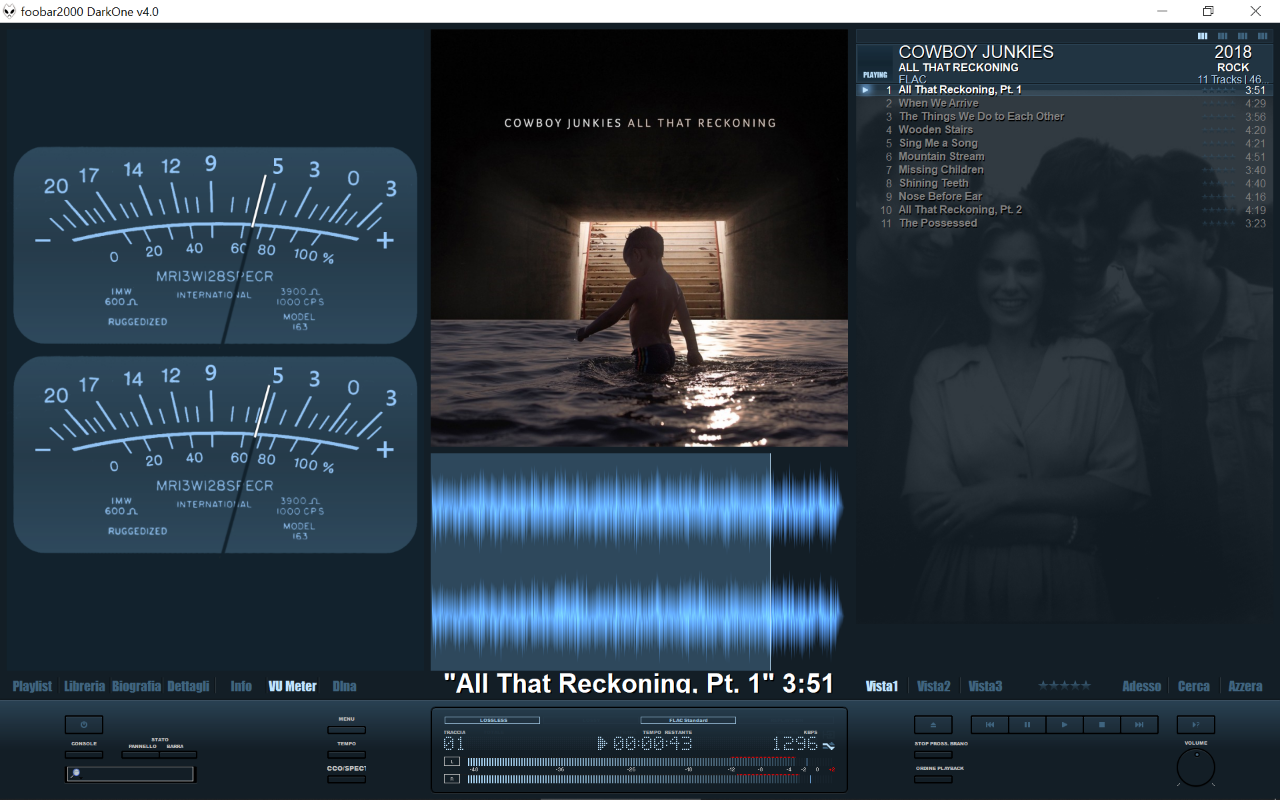Click playing arrow icon on track 1

tap(866, 90)
